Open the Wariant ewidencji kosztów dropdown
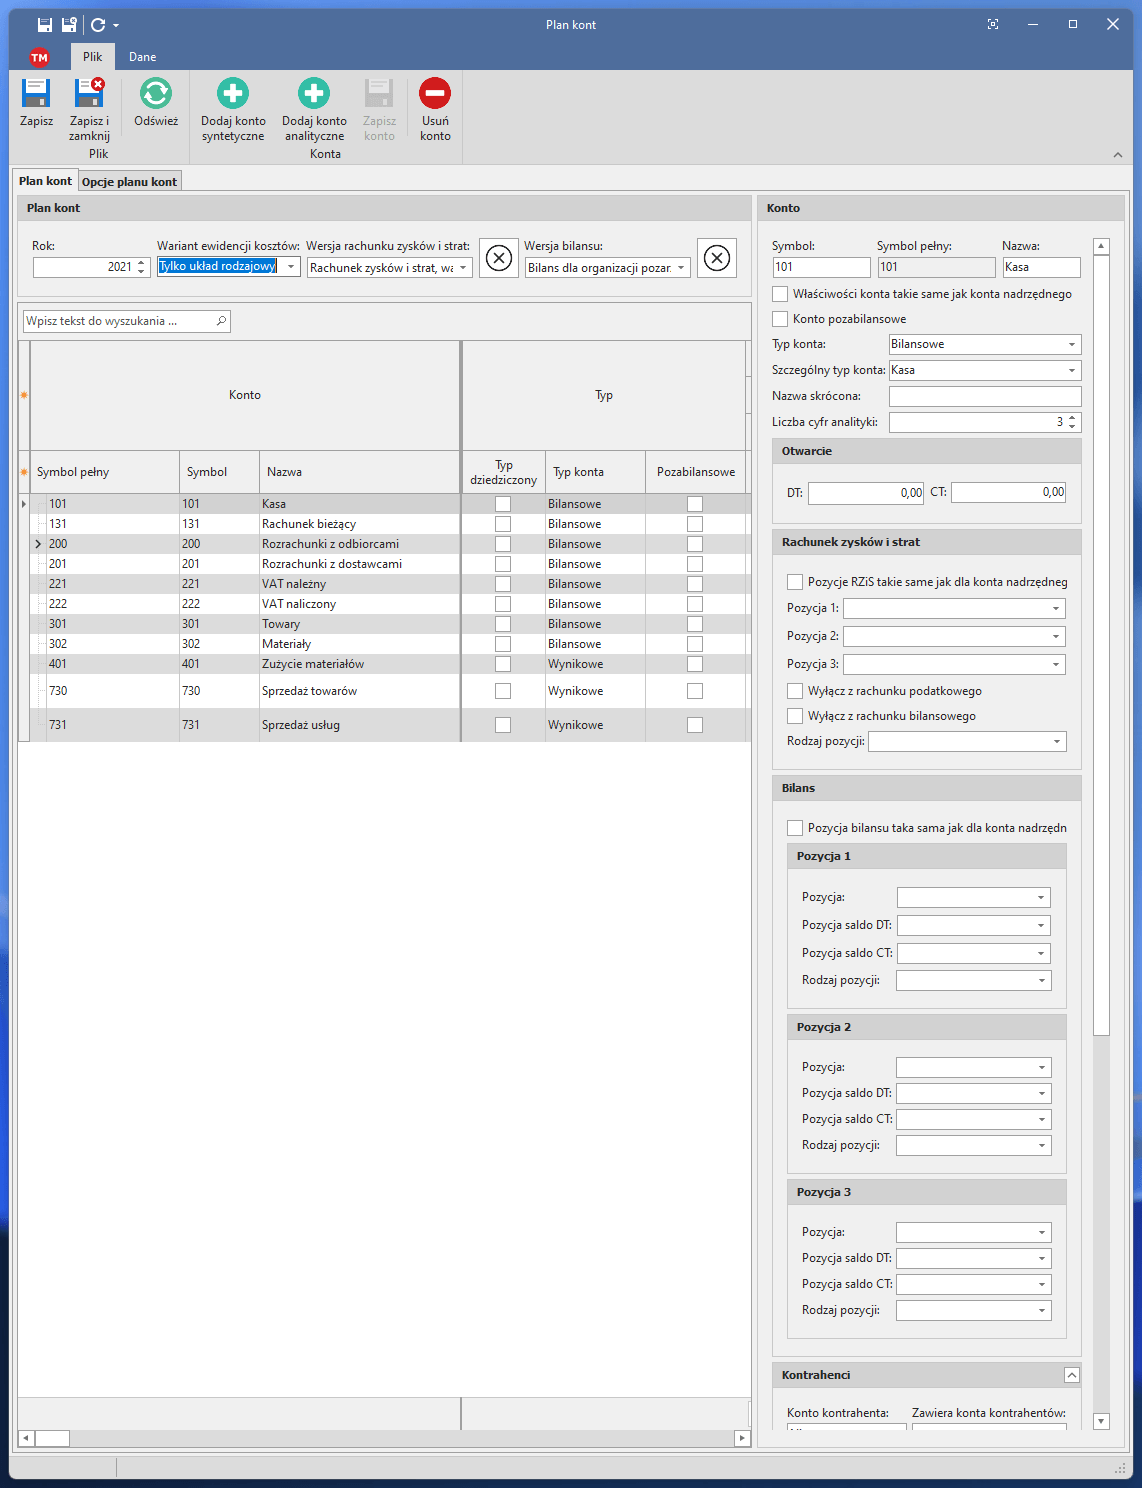 [x=290, y=267]
